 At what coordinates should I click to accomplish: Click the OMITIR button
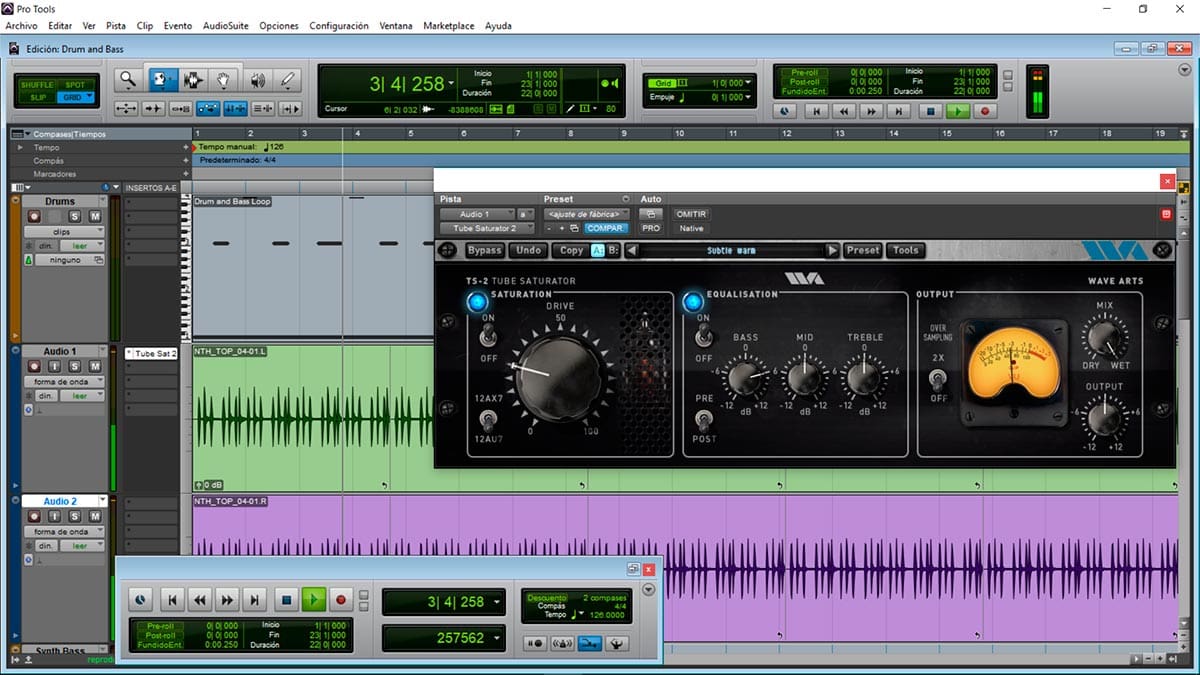[691, 214]
